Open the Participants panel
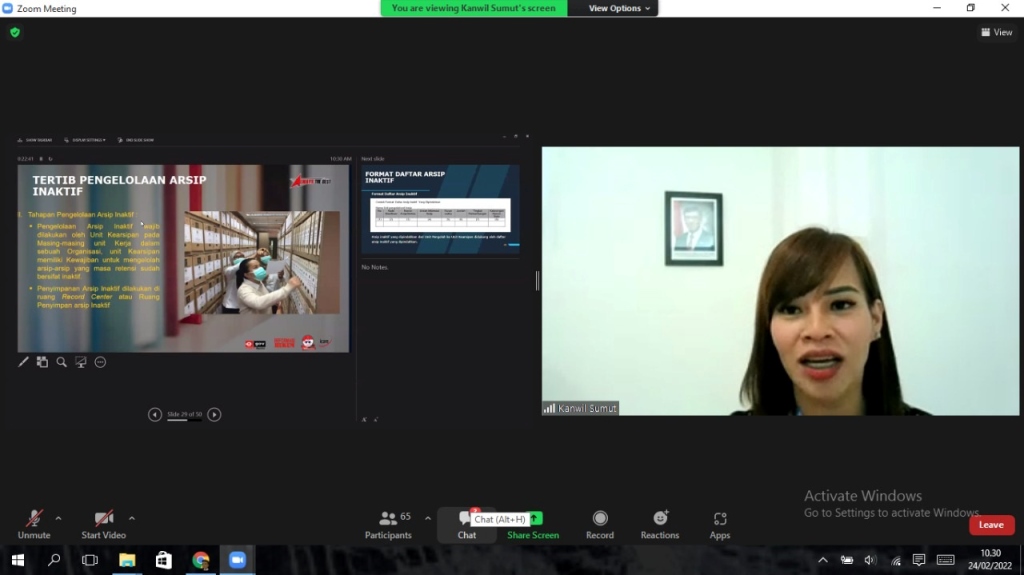 tap(388, 524)
